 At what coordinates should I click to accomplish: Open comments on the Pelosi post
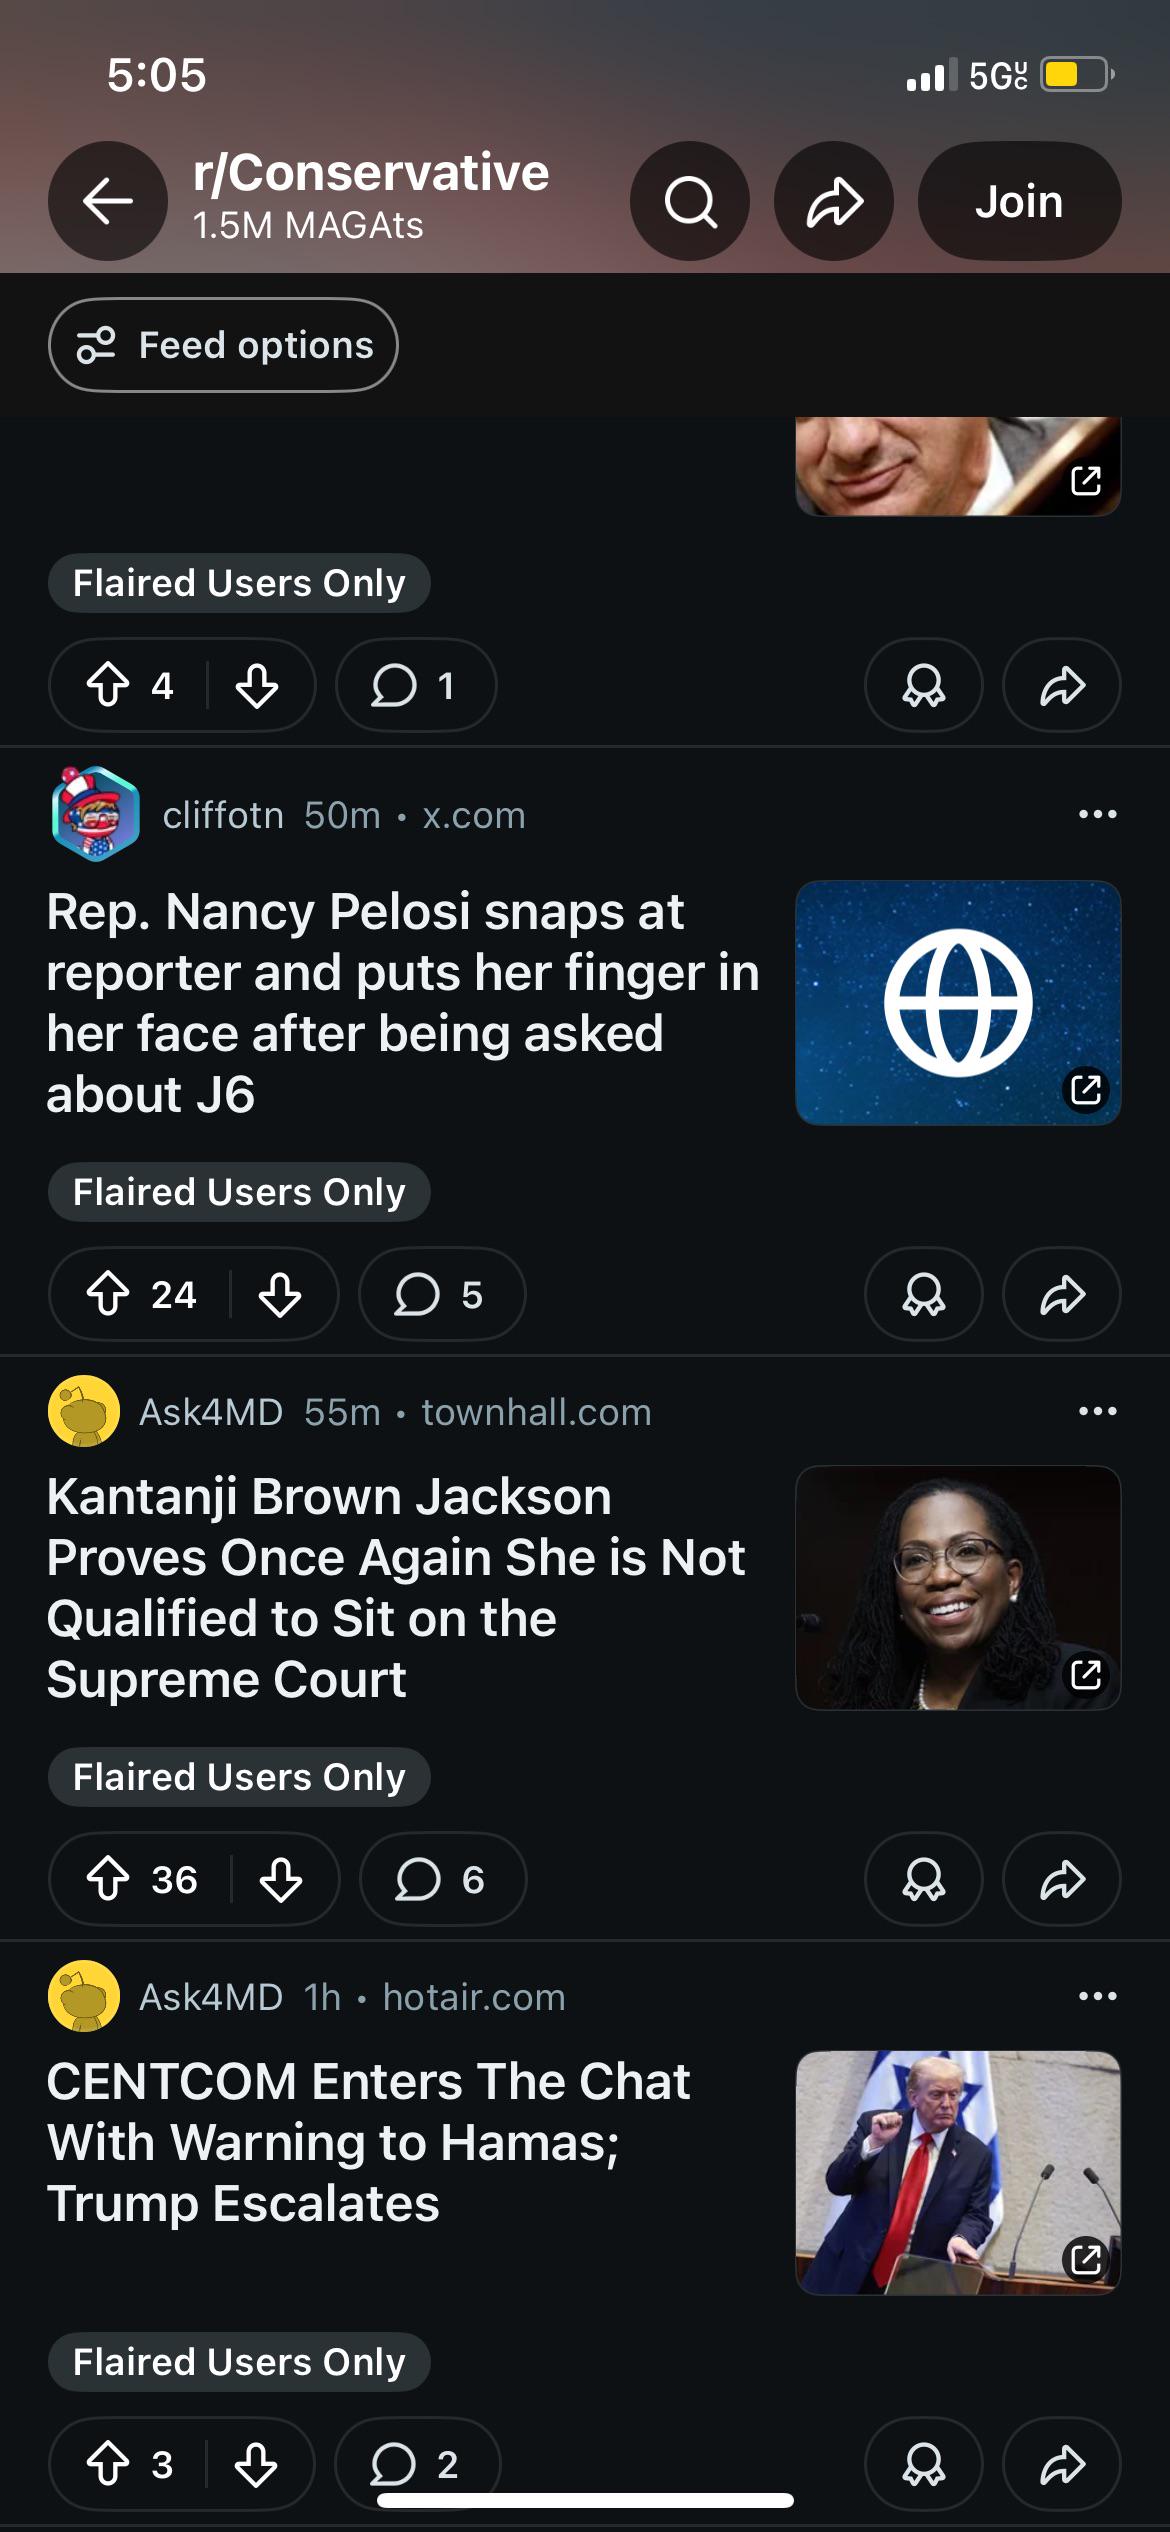[x=441, y=1295]
